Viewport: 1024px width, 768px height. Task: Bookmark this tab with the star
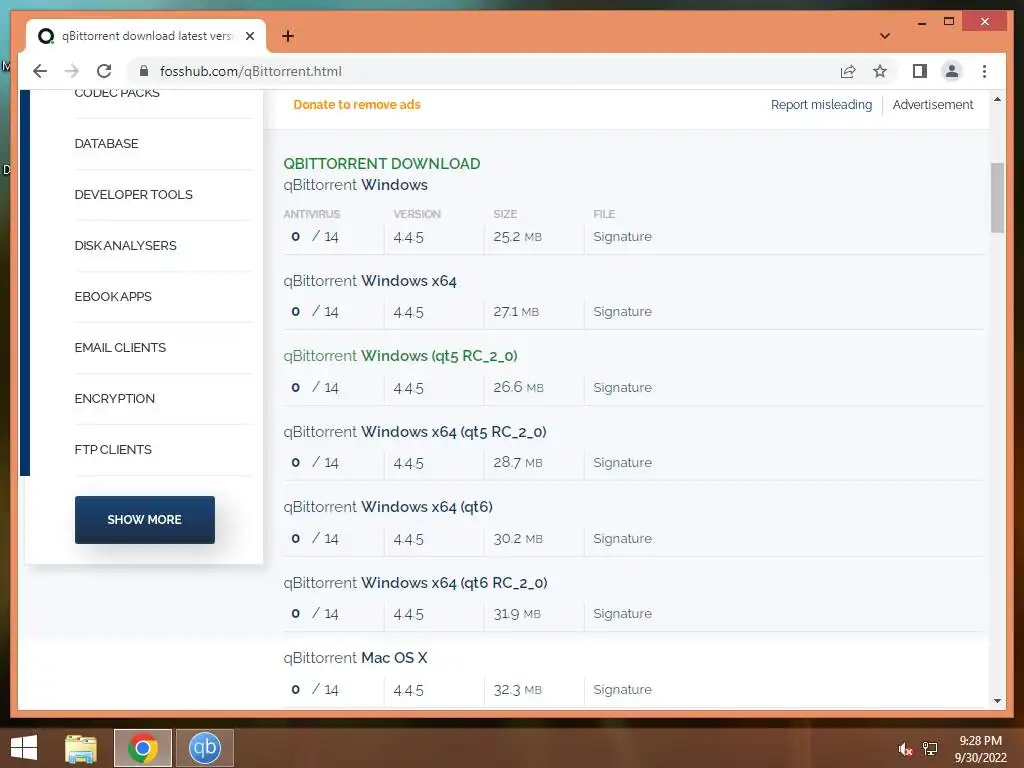click(880, 71)
